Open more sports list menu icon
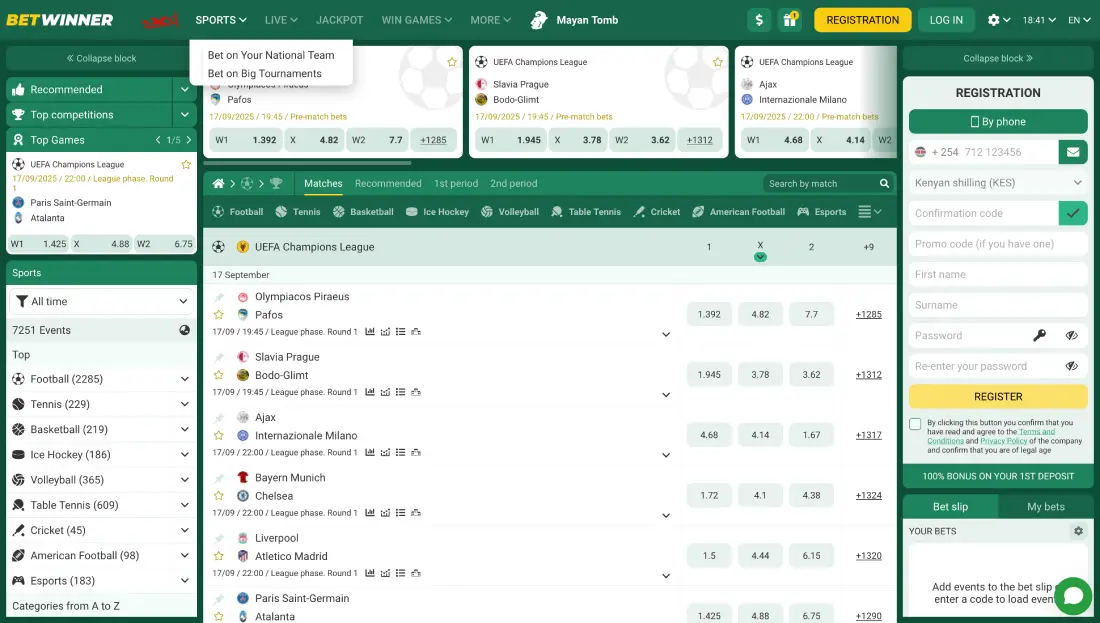 click(x=870, y=211)
